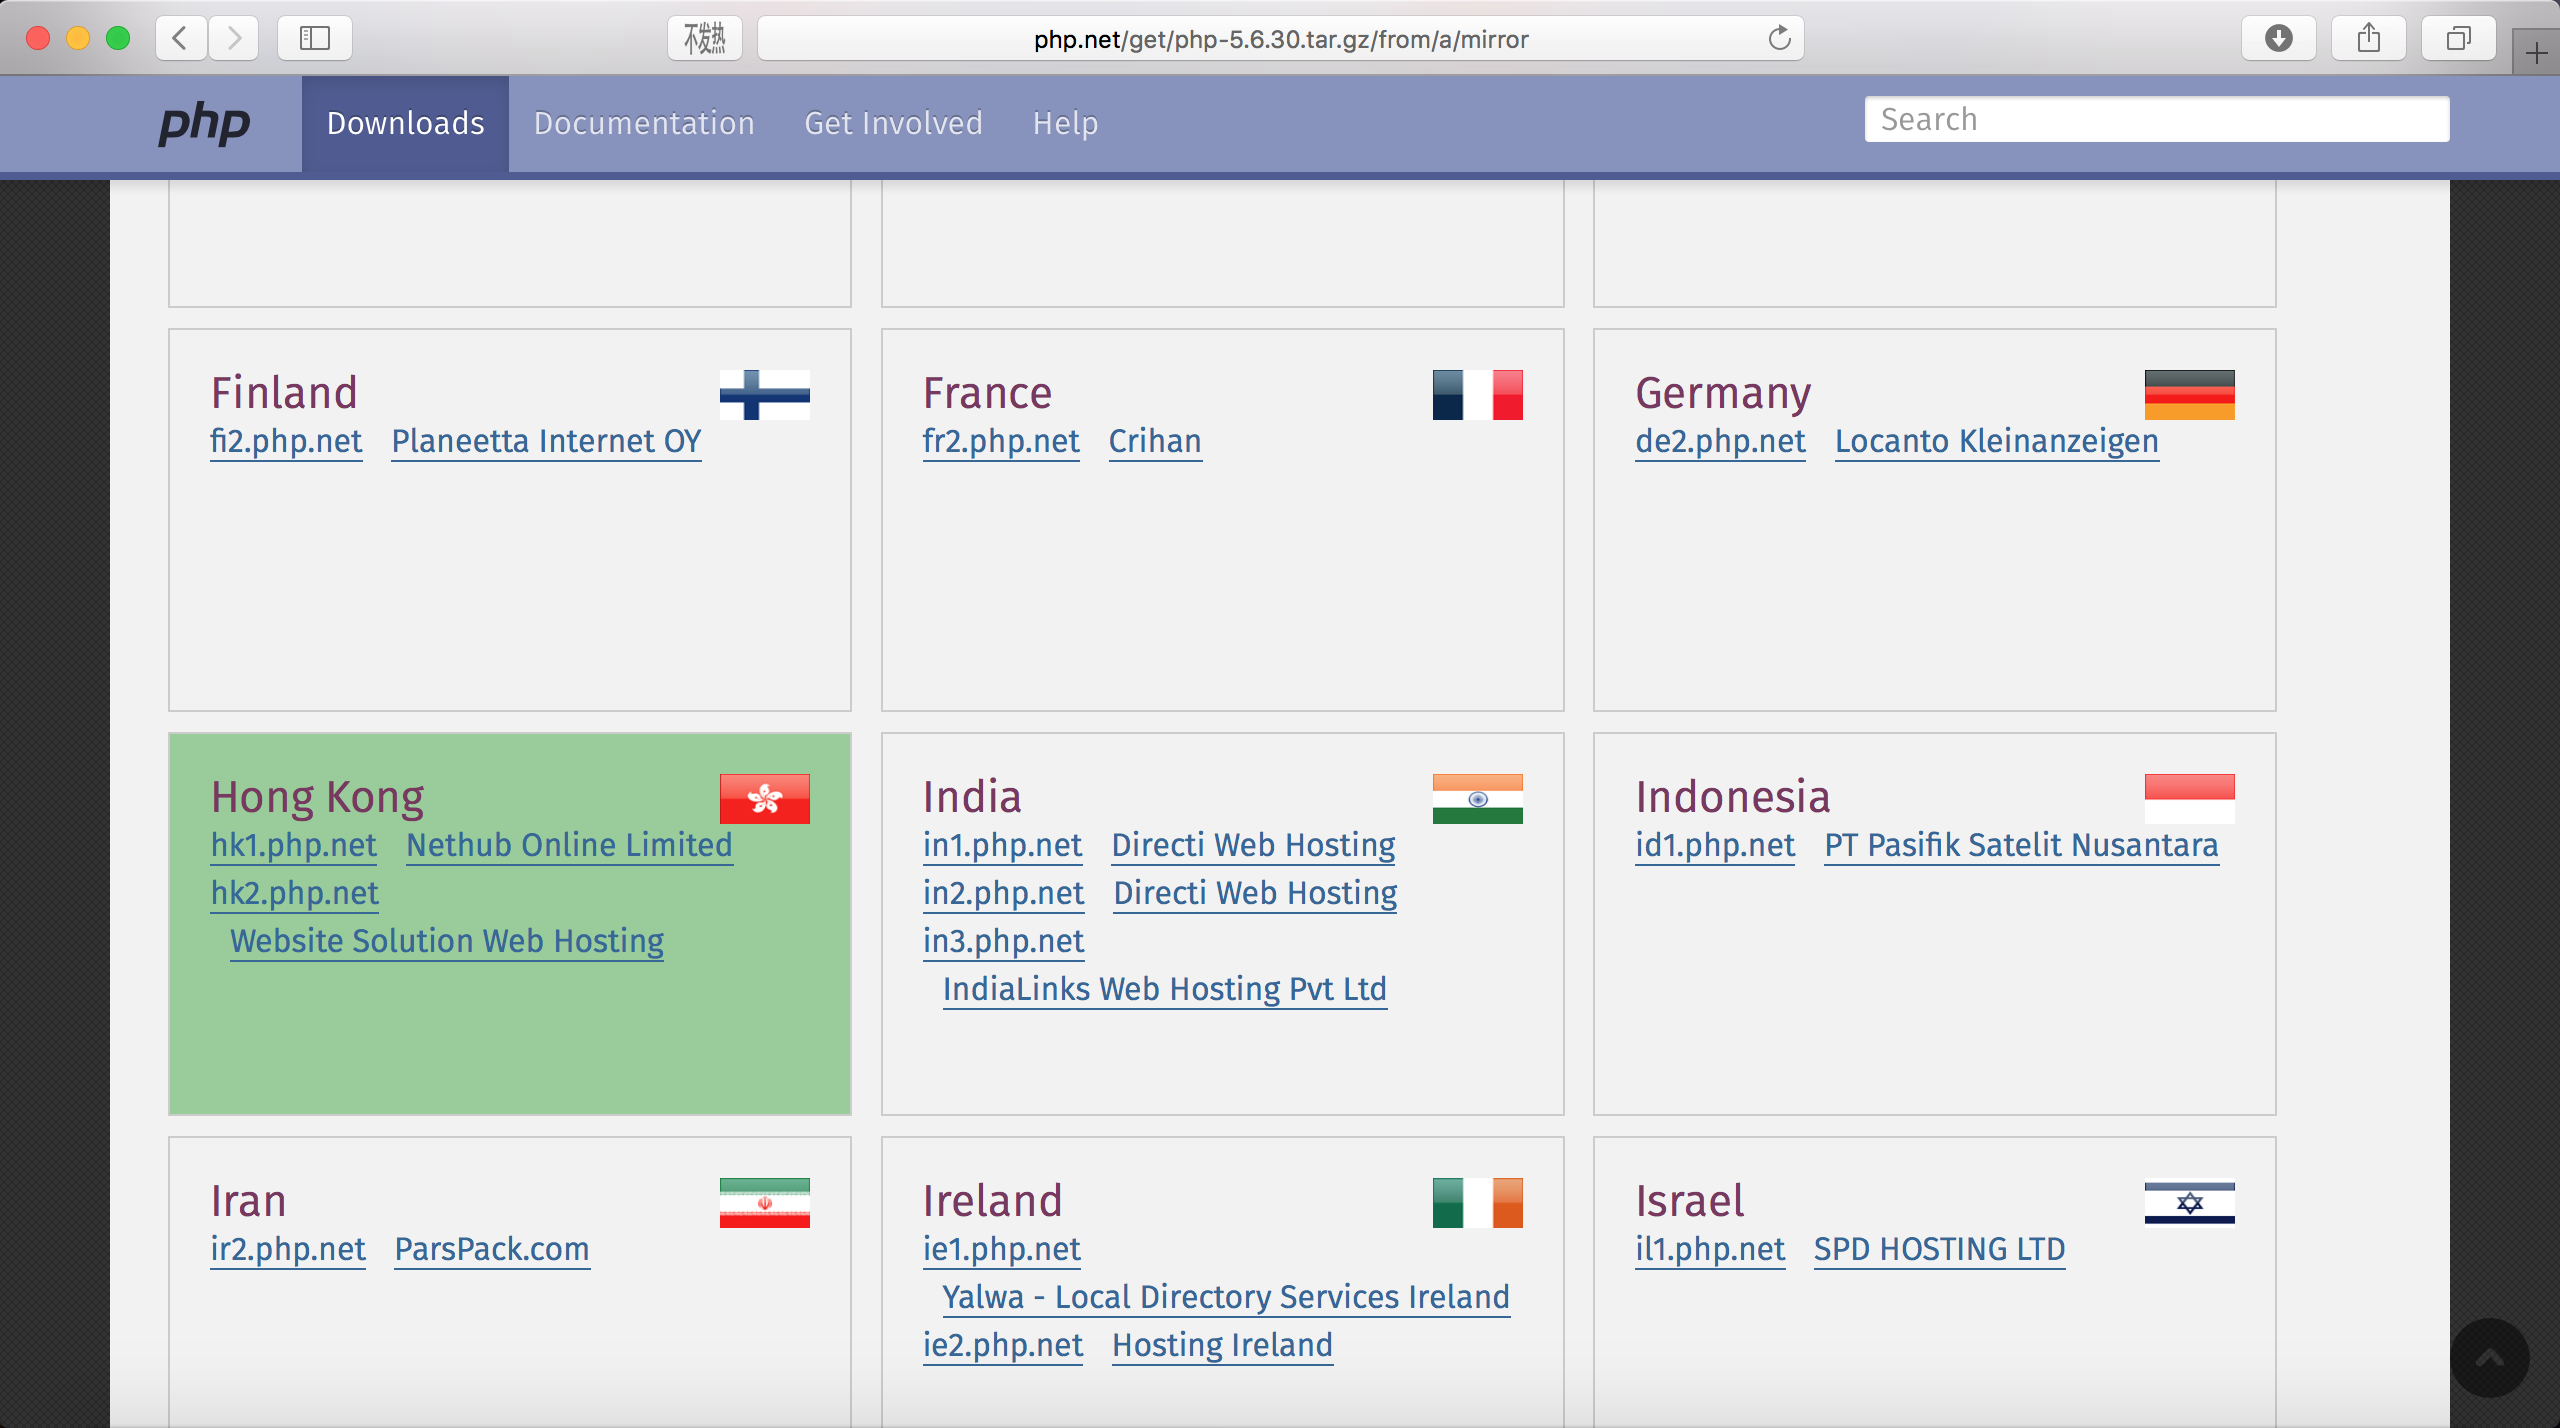Screen dimensions: 2560x1428
Task: Show all tabs overview icon
Action: click(2458, 38)
